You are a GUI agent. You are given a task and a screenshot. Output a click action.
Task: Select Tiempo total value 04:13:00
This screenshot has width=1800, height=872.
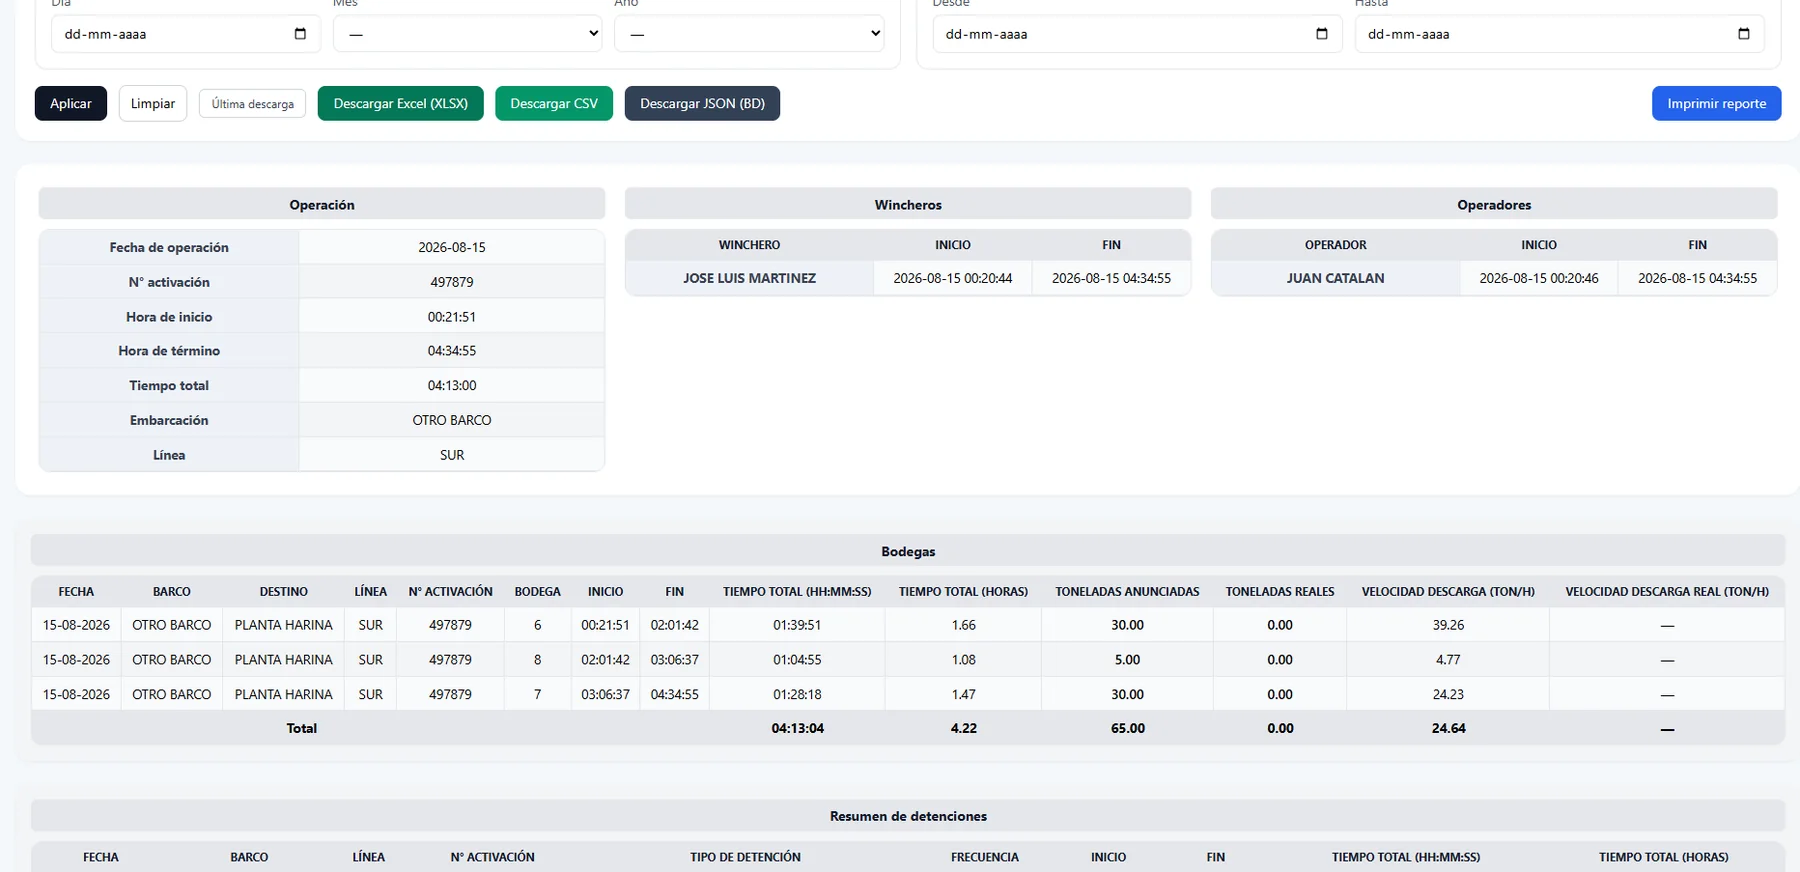452,385
